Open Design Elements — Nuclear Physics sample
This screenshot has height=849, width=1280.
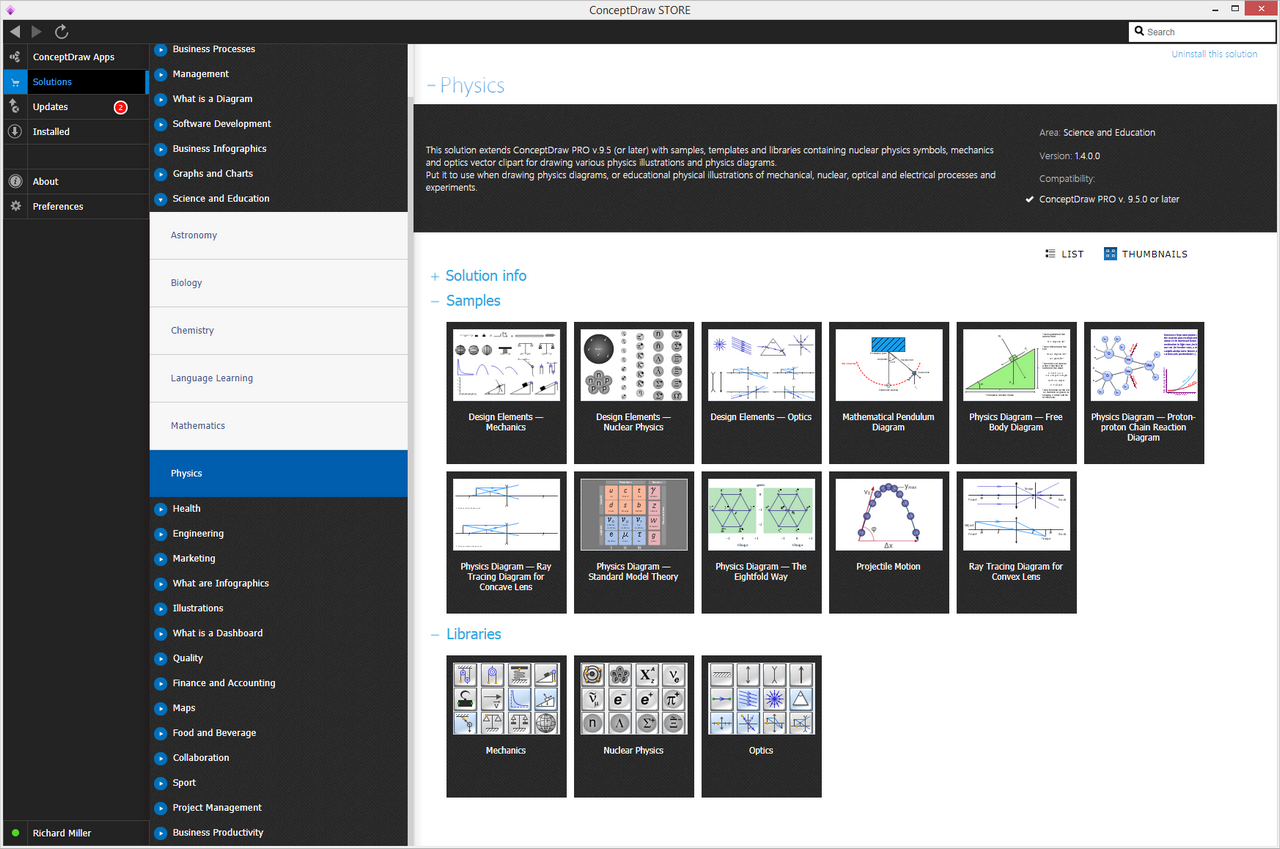tap(634, 393)
